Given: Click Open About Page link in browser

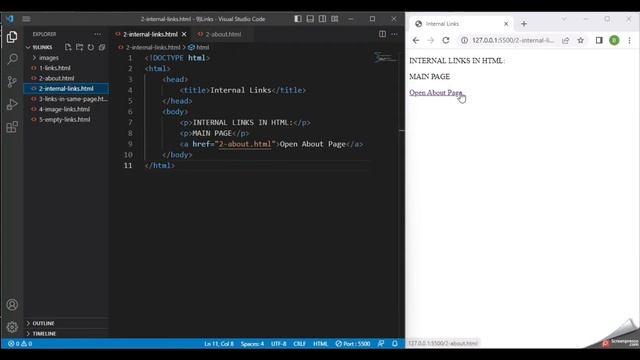Looking at the screenshot, I should pyautogui.click(x=436, y=93).
